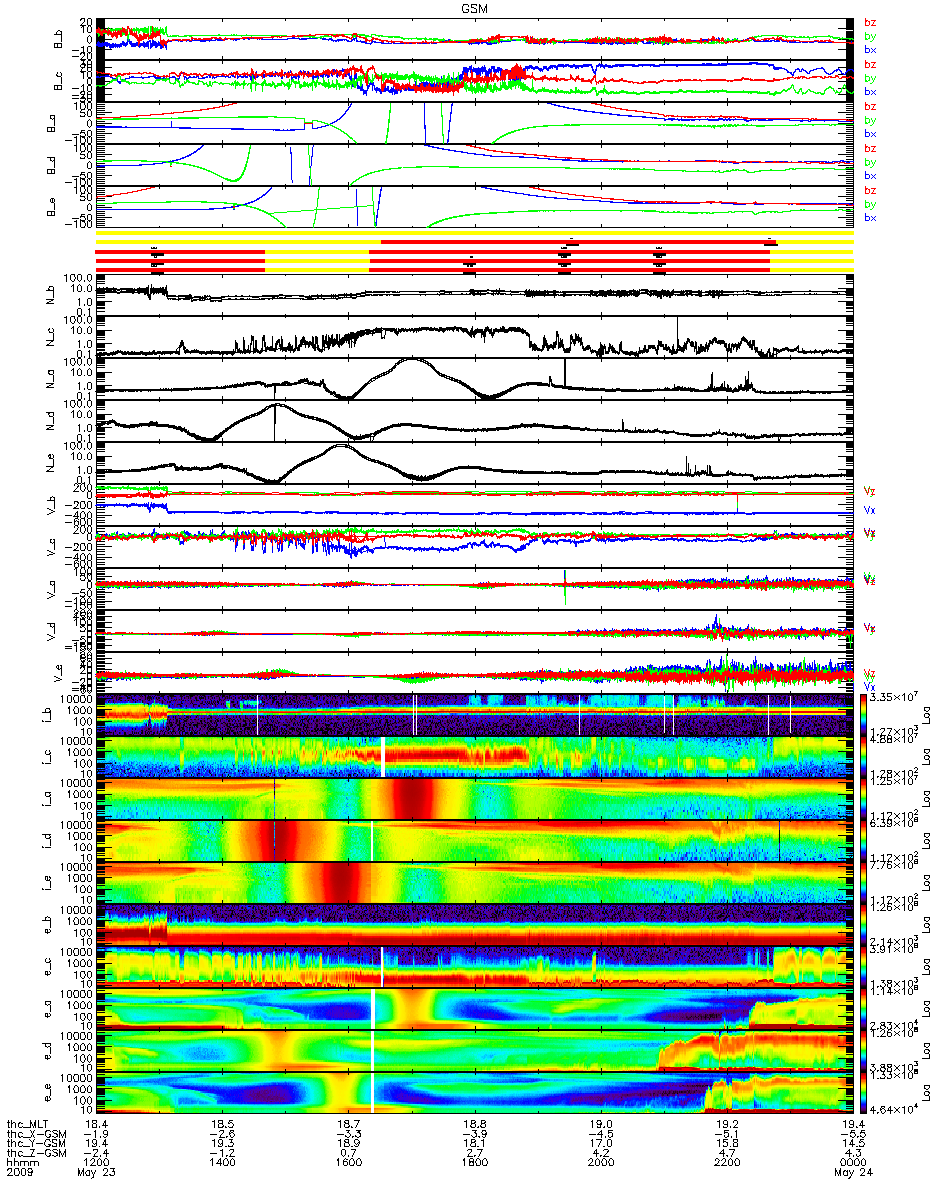Click the 2200 time tick label
Screen dimensions: 930x1200
click(x=726, y=1163)
